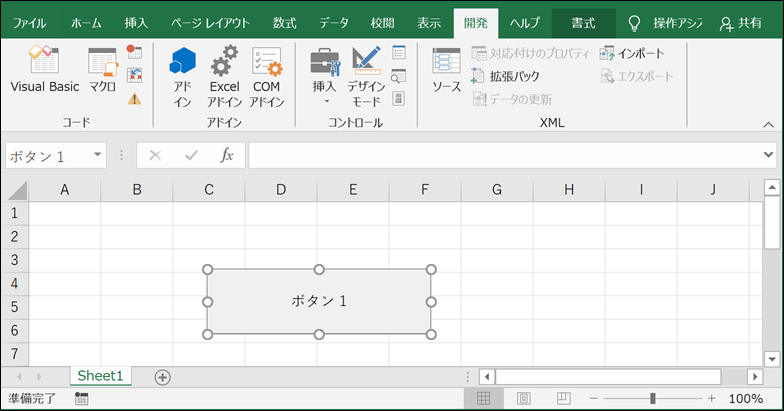Switch to the ページレイアウト tab

210,23
